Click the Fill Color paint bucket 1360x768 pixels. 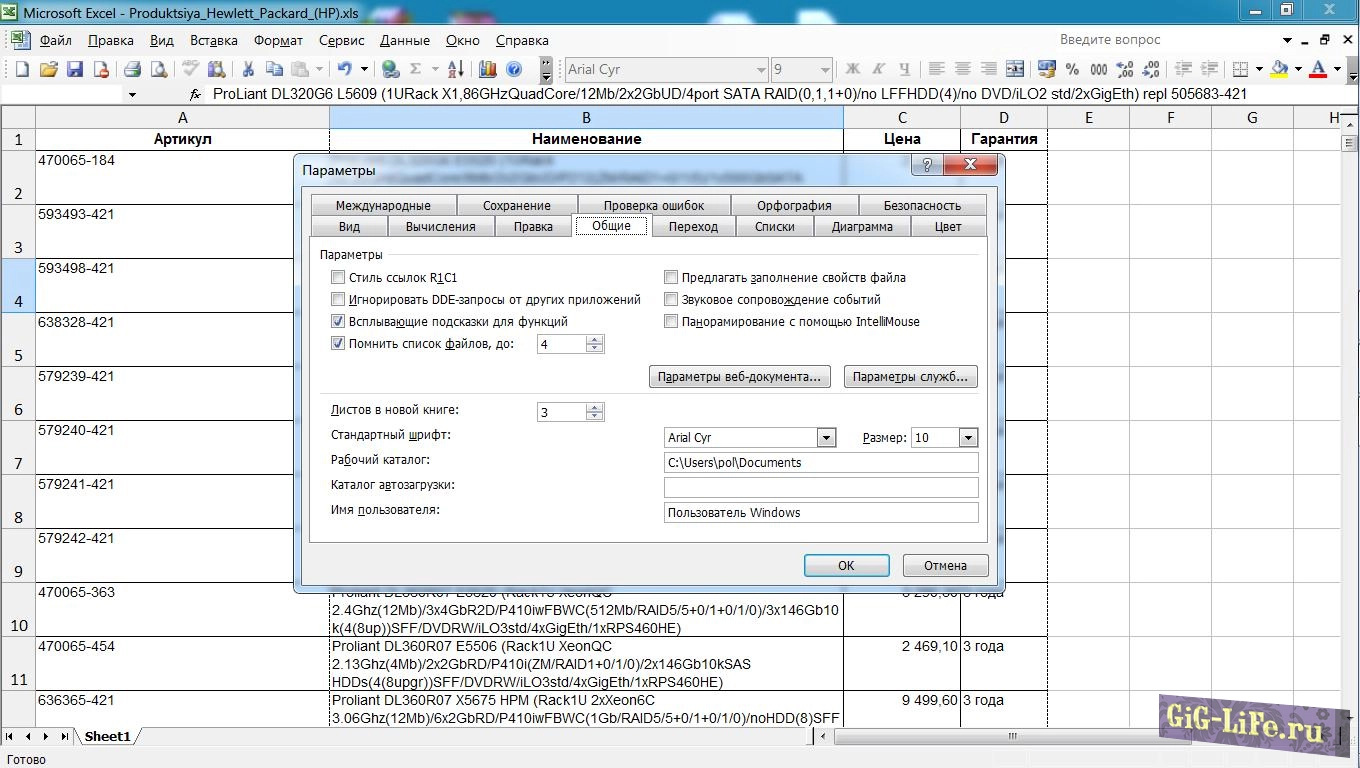pos(1279,69)
